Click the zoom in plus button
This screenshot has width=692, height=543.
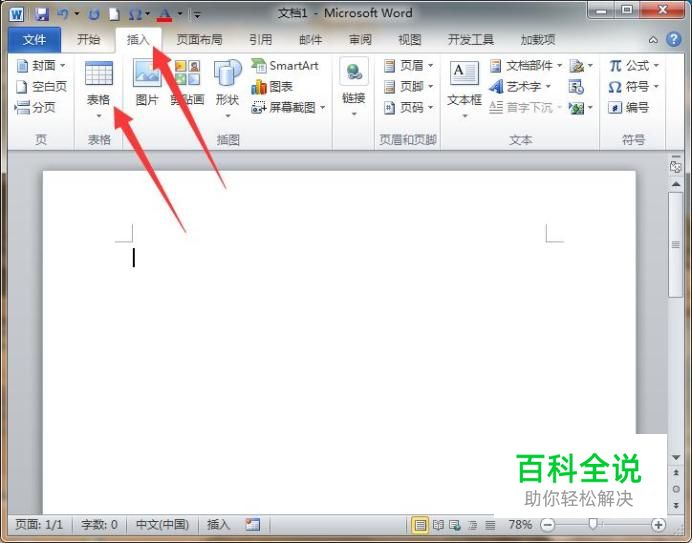[x=658, y=525]
